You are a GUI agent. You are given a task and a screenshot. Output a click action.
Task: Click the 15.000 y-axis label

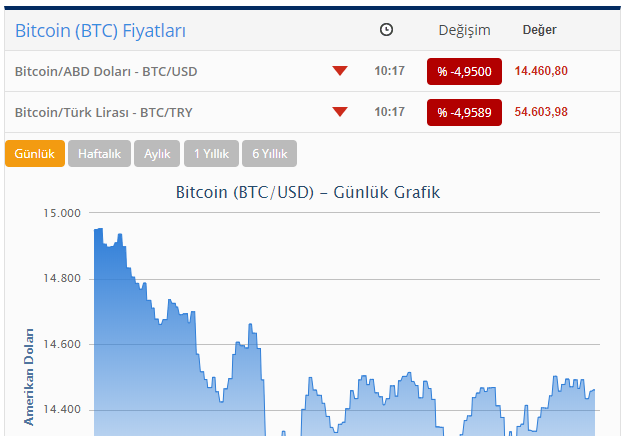62,213
